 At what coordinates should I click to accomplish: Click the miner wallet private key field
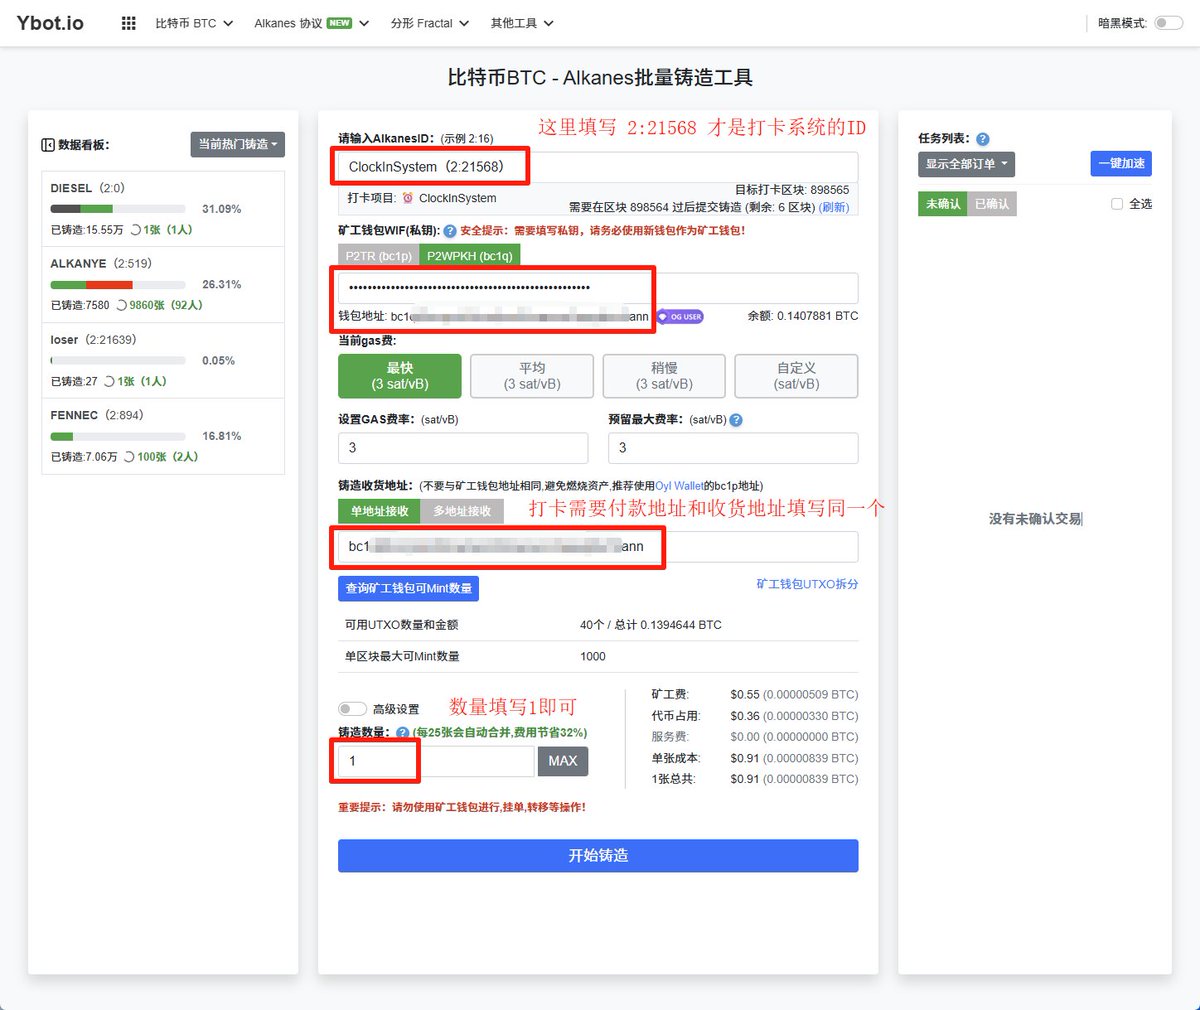[x=598, y=288]
